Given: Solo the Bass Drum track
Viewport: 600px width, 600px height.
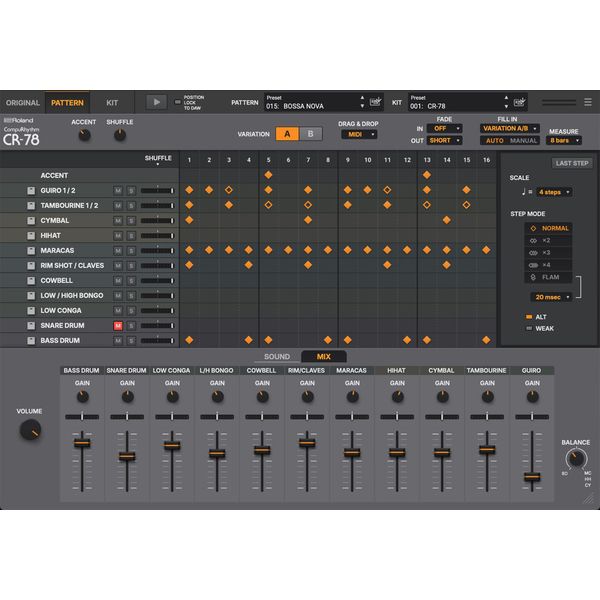Looking at the screenshot, I should (x=131, y=341).
